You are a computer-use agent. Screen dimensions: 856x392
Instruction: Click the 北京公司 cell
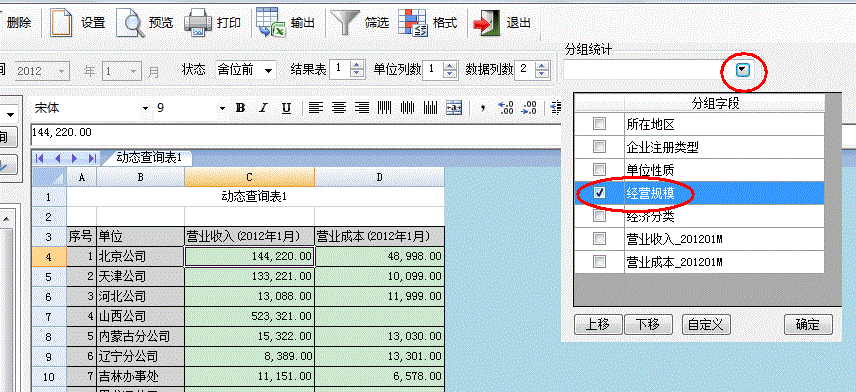click(x=140, y=257)
